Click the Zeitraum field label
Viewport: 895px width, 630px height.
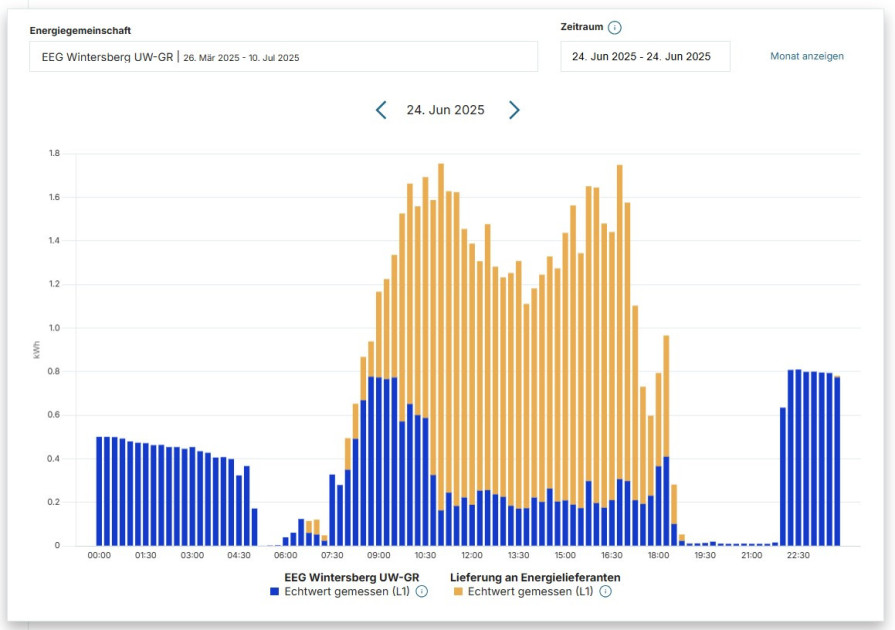click(582, 27)
